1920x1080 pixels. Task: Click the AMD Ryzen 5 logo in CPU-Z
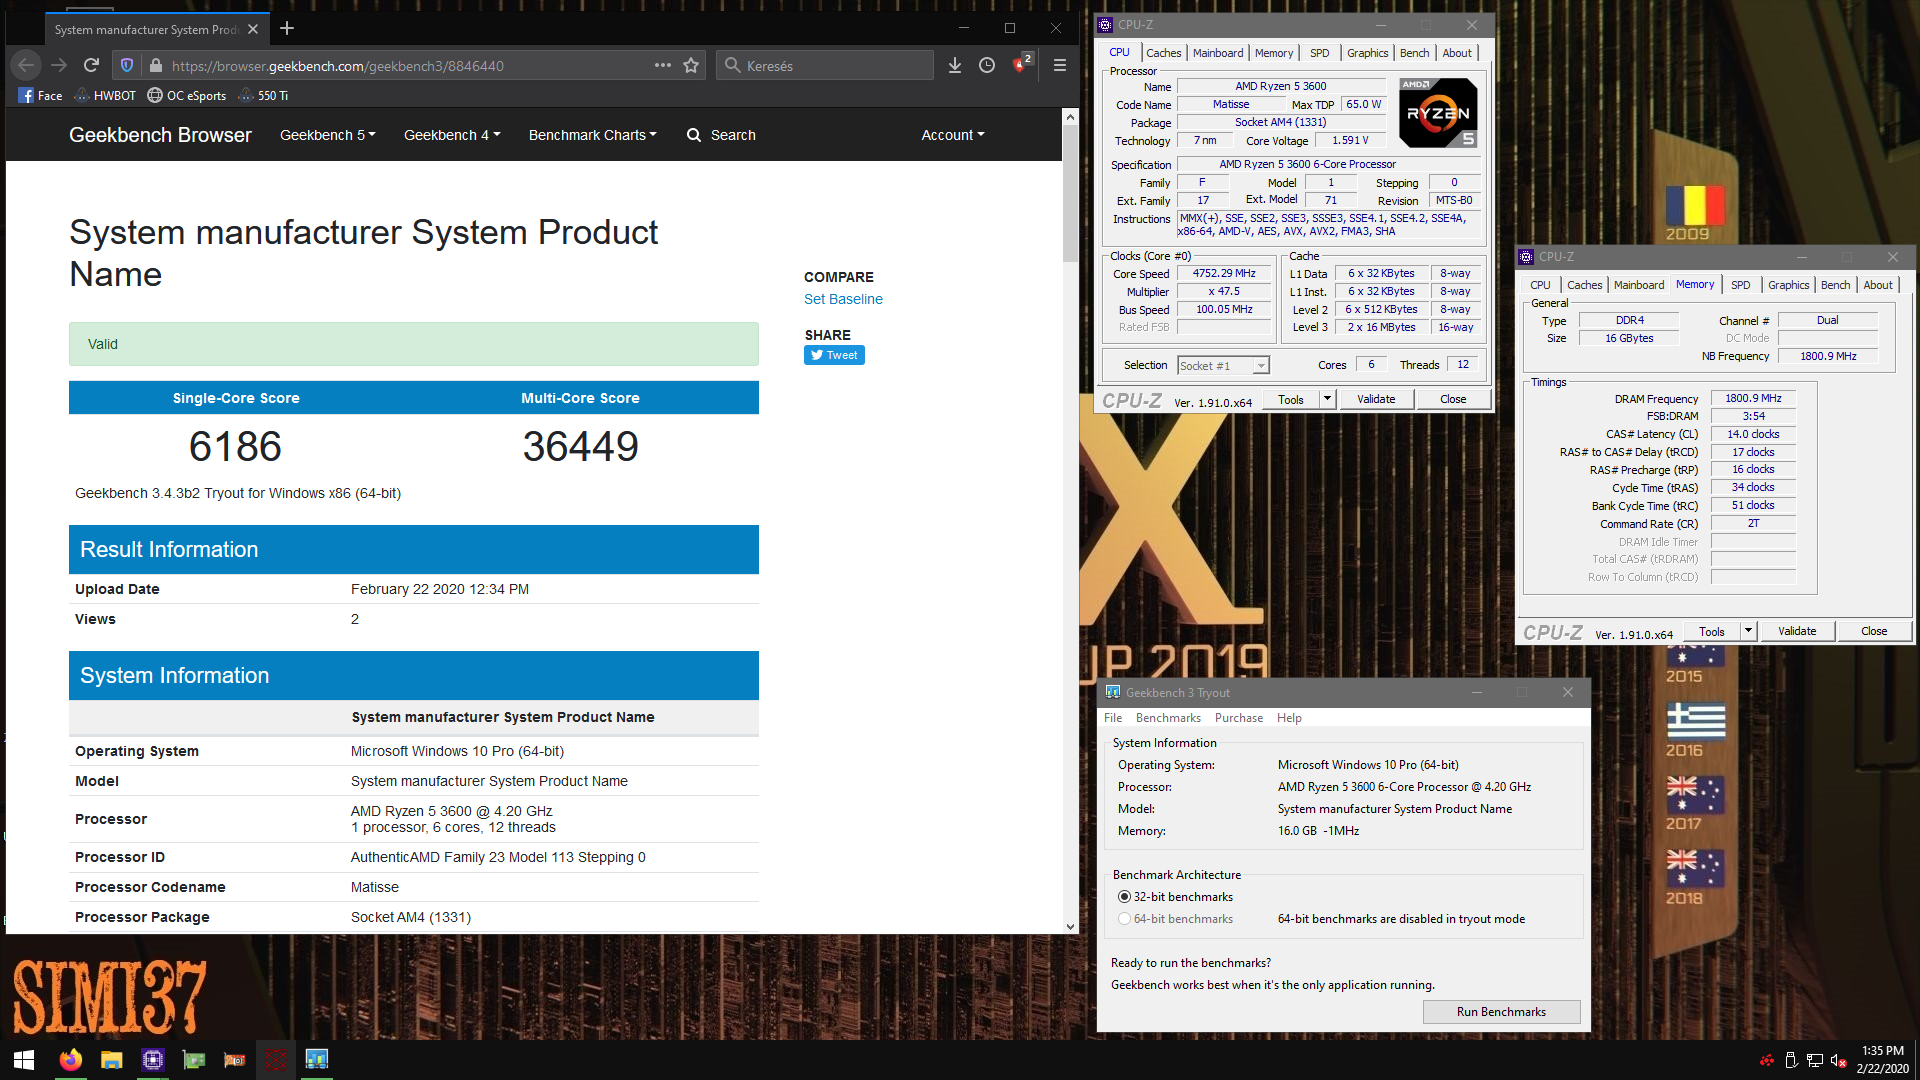(x=1438, y=113)
